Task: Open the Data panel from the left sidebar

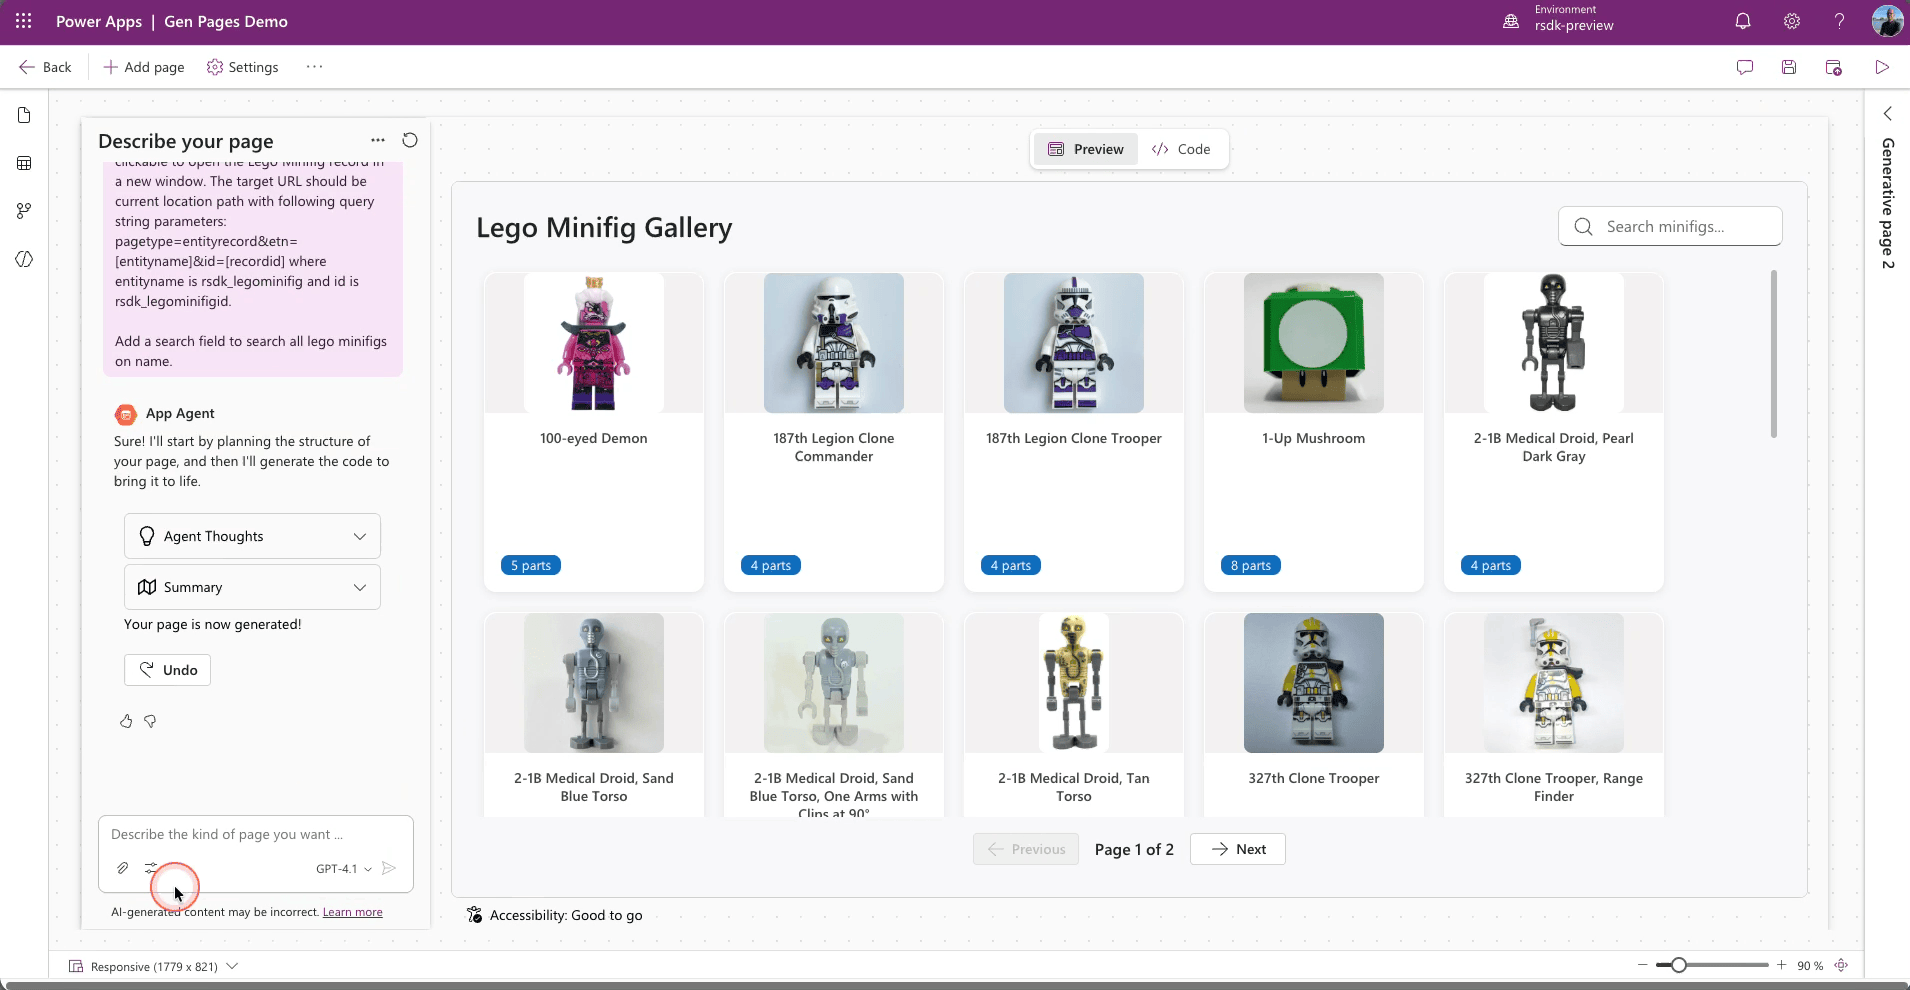Action: click(x=23, y=163)
